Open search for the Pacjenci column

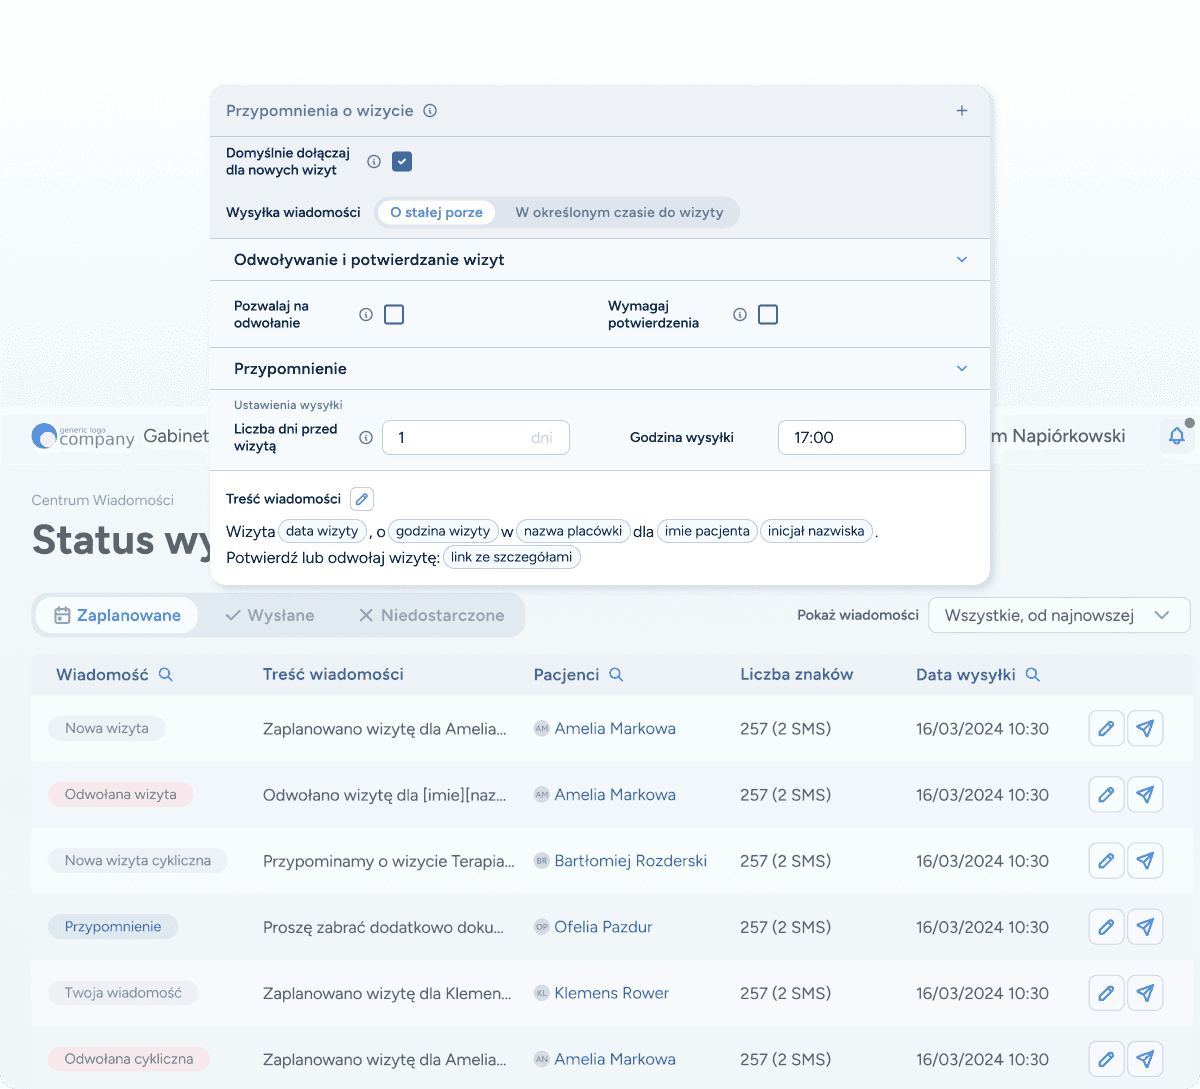point(617,674)
